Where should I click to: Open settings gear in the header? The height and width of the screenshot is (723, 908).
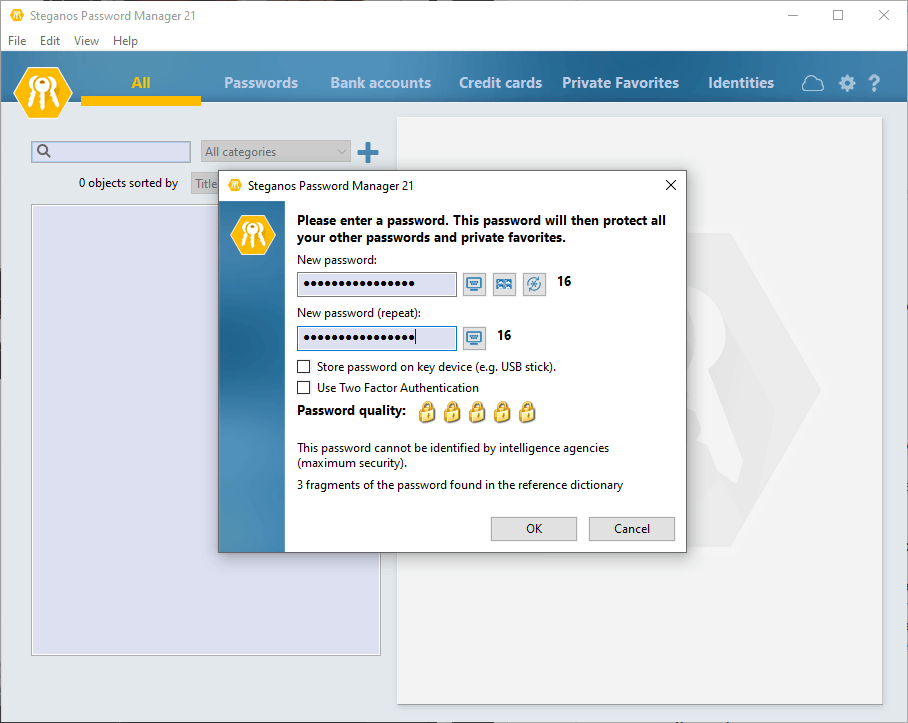(x=847, y=83)
